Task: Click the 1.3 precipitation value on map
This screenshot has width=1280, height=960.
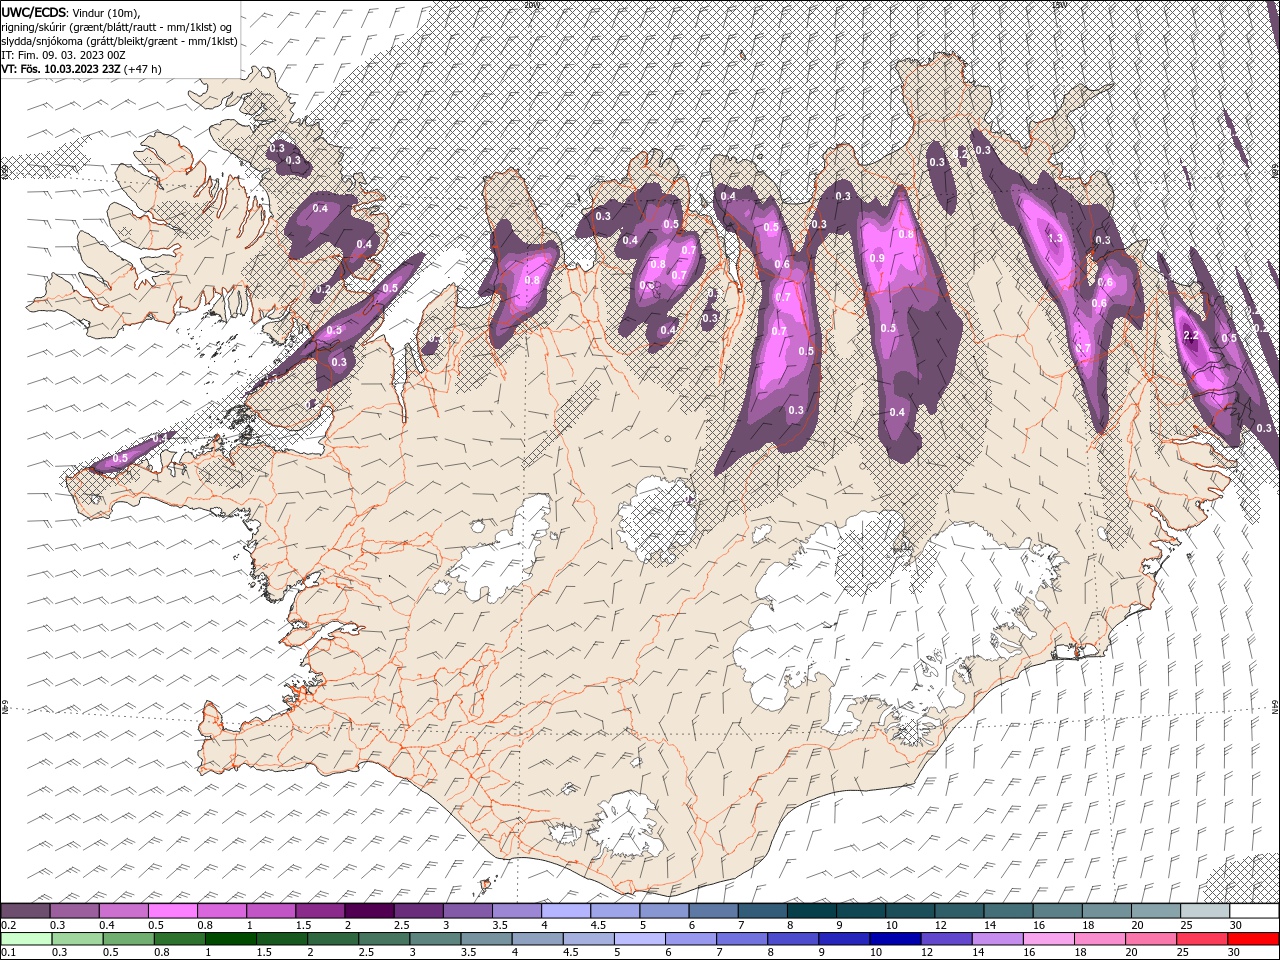Action: point(1055,238)
